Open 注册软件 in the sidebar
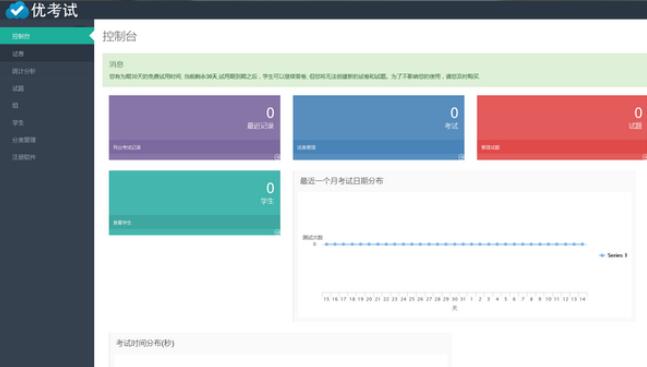The height and width of the screenshot is (367, 647). [x=47, y=157]
